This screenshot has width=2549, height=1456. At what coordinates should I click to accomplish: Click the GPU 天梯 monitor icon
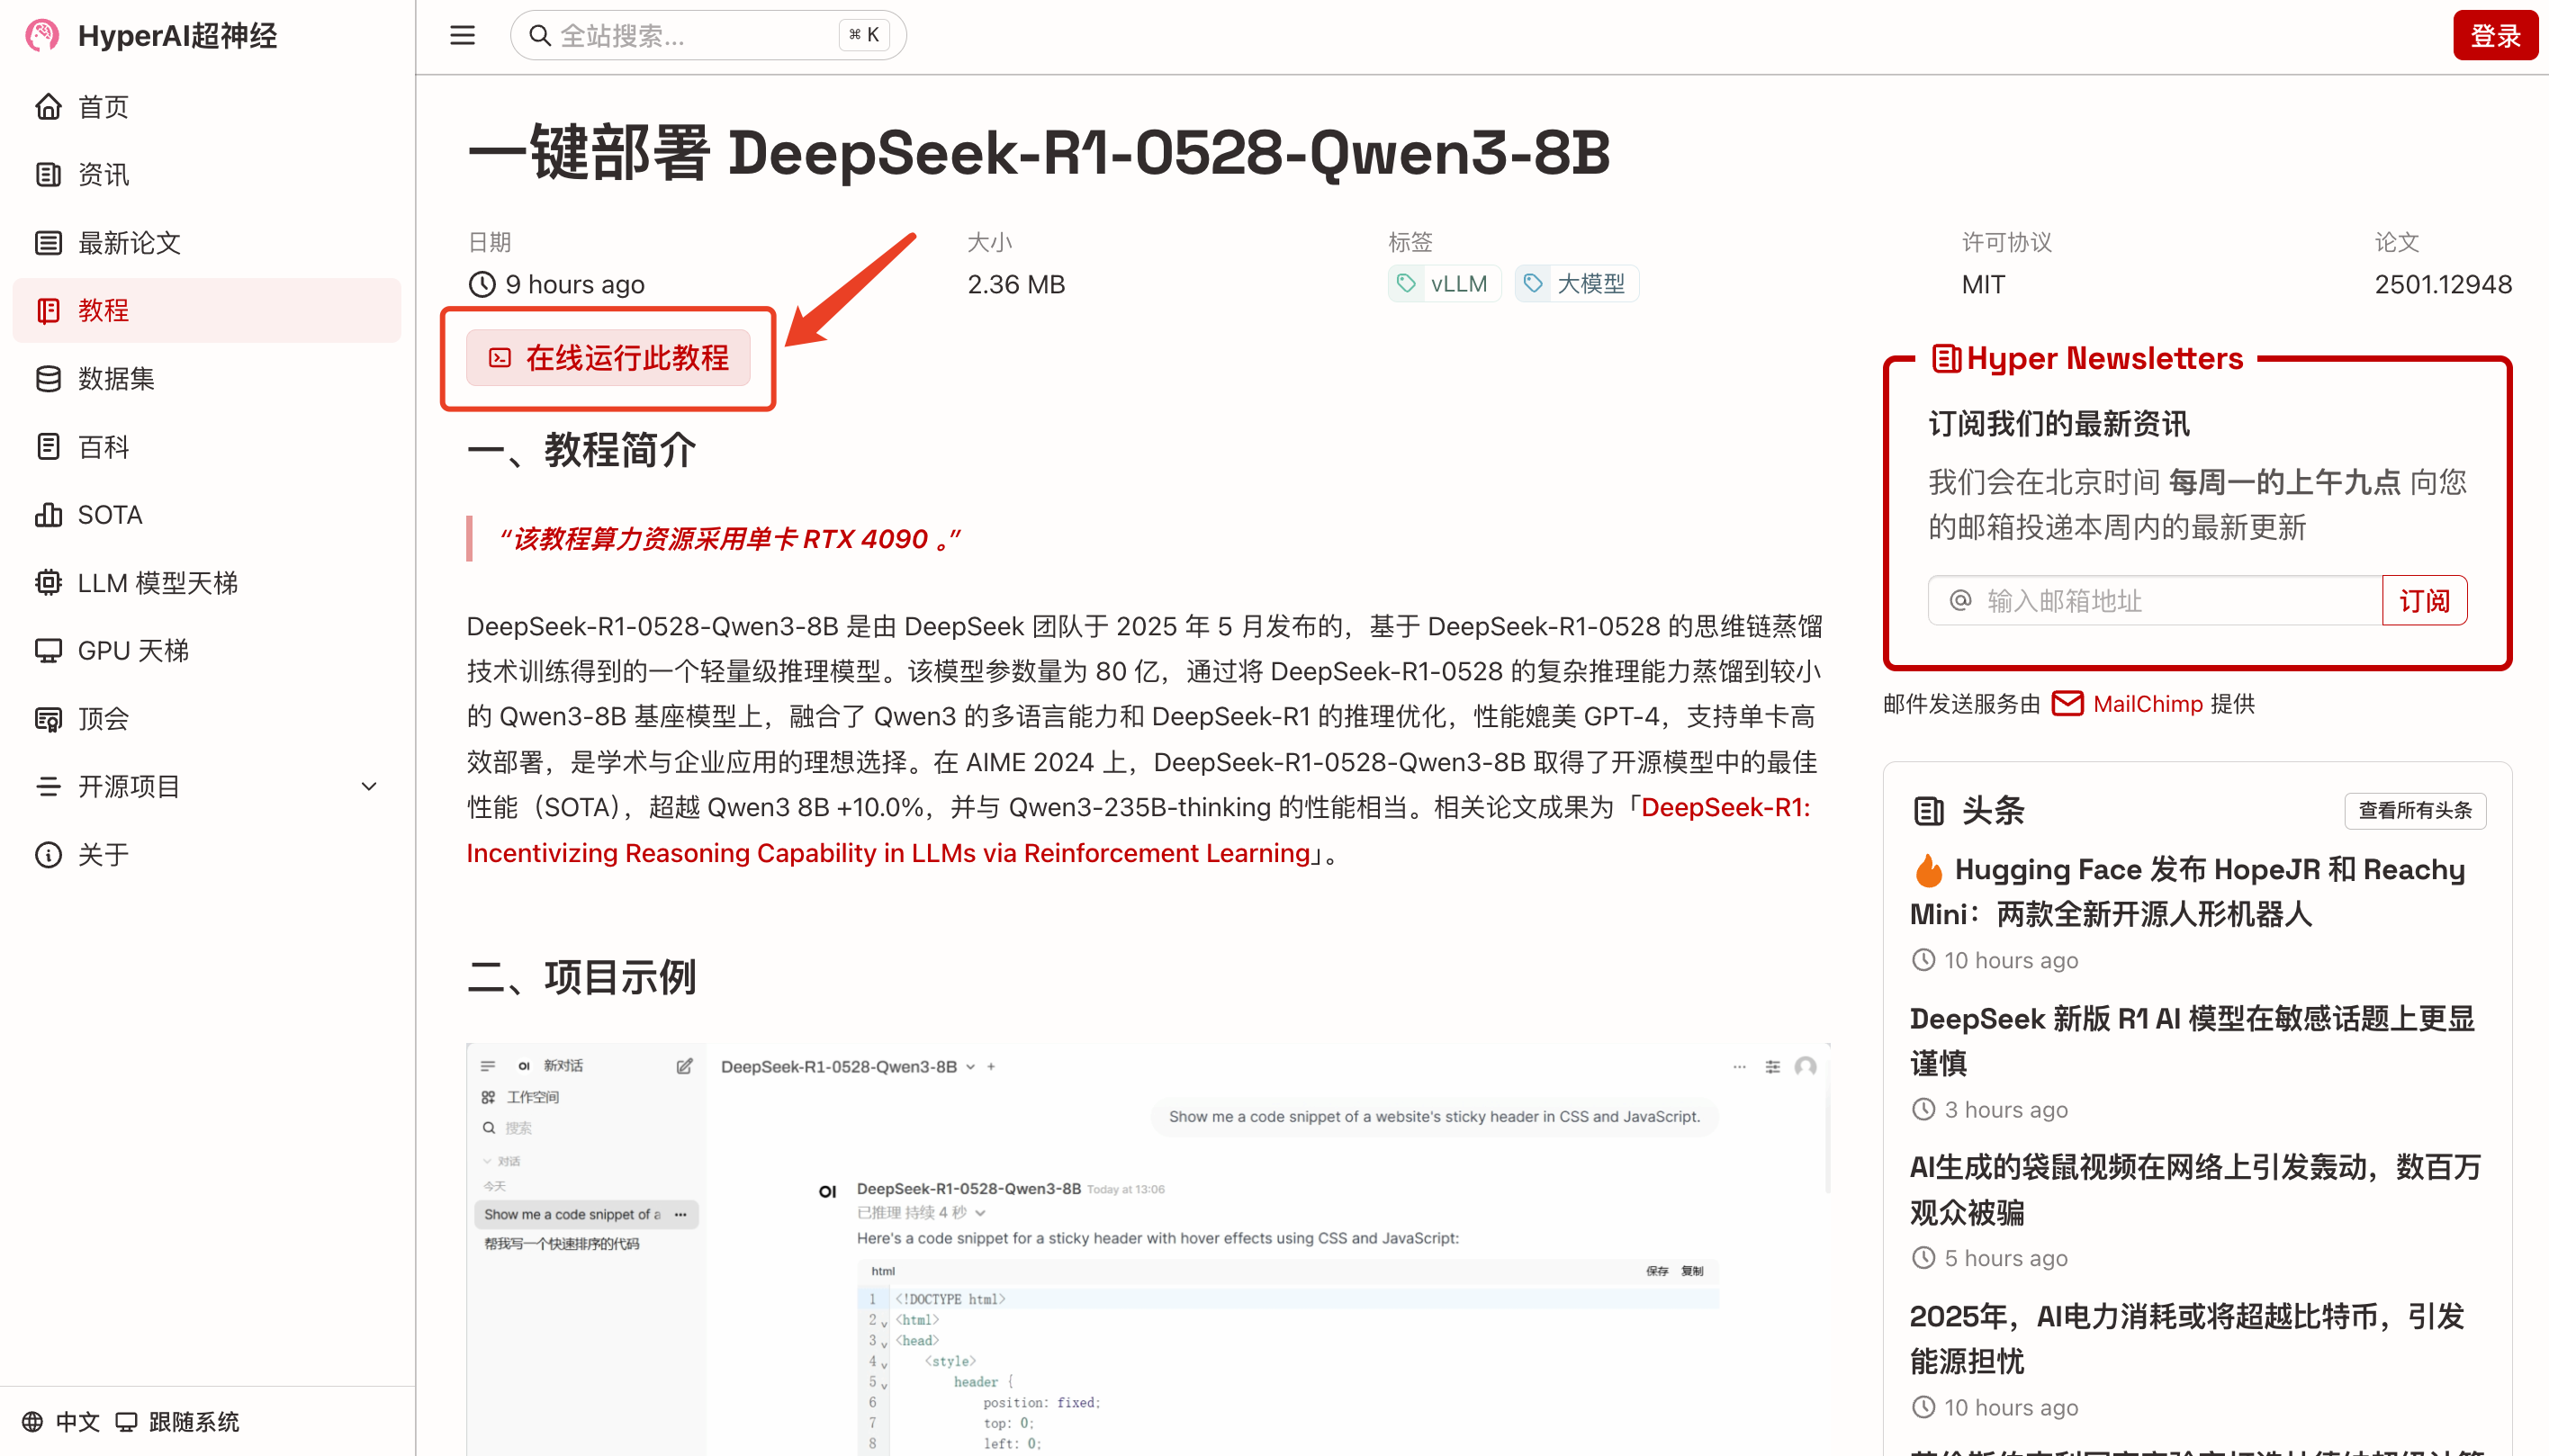48,650
